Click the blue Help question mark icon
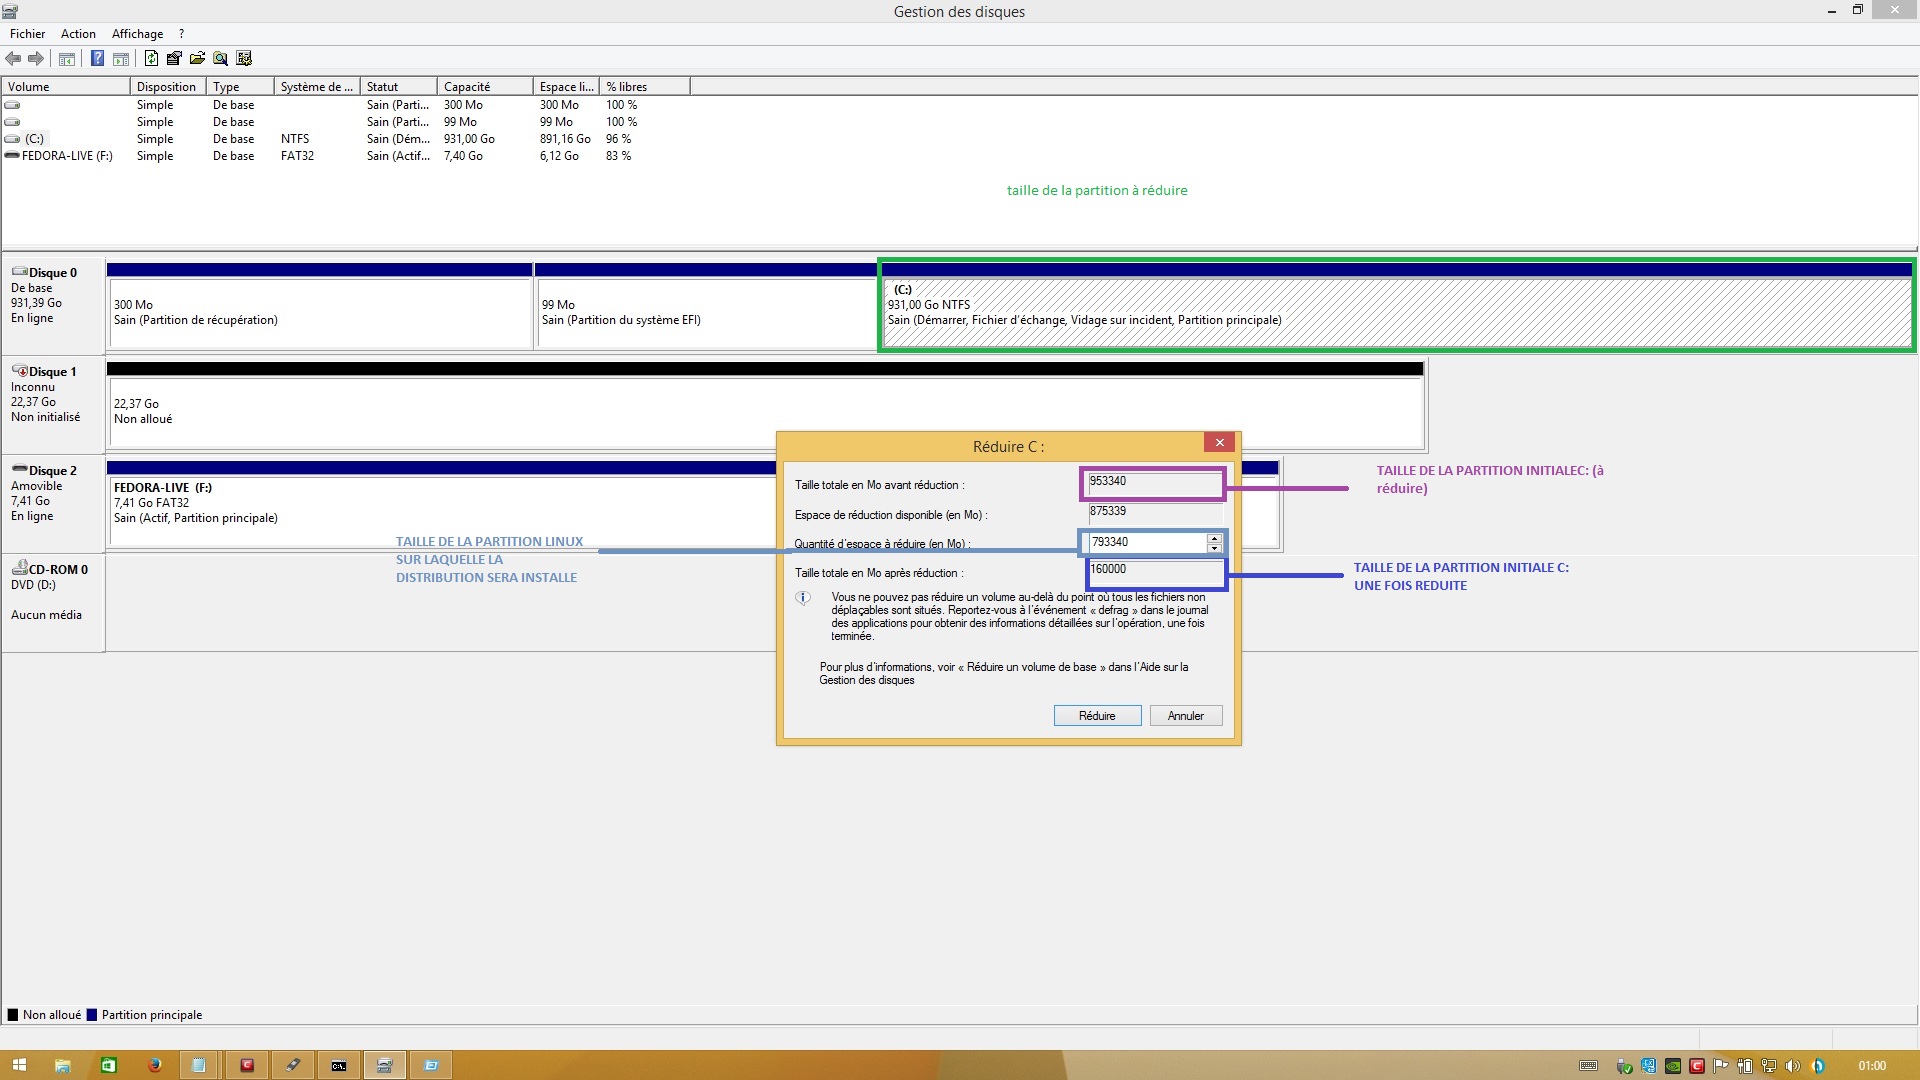1920x1080 pixels. point(97,59)
